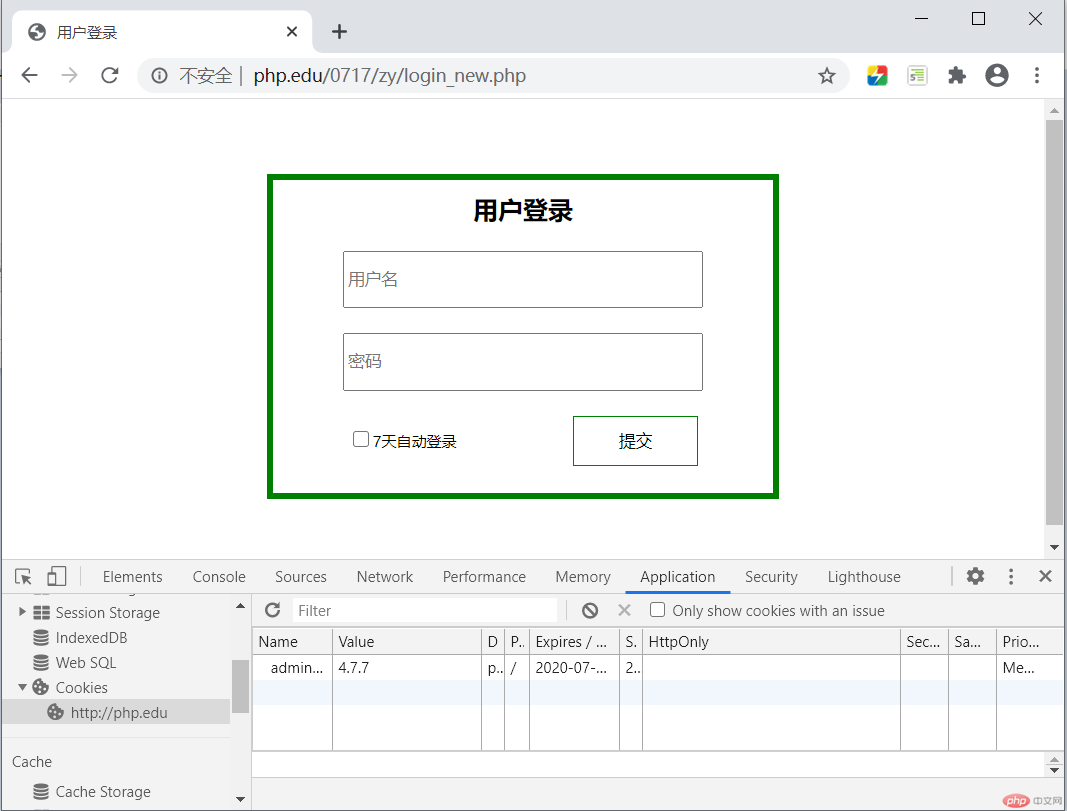This screenshot has width=1067, height=811.
Task: Click the page scrollbar down arrow
Action: pos(1054,547)
